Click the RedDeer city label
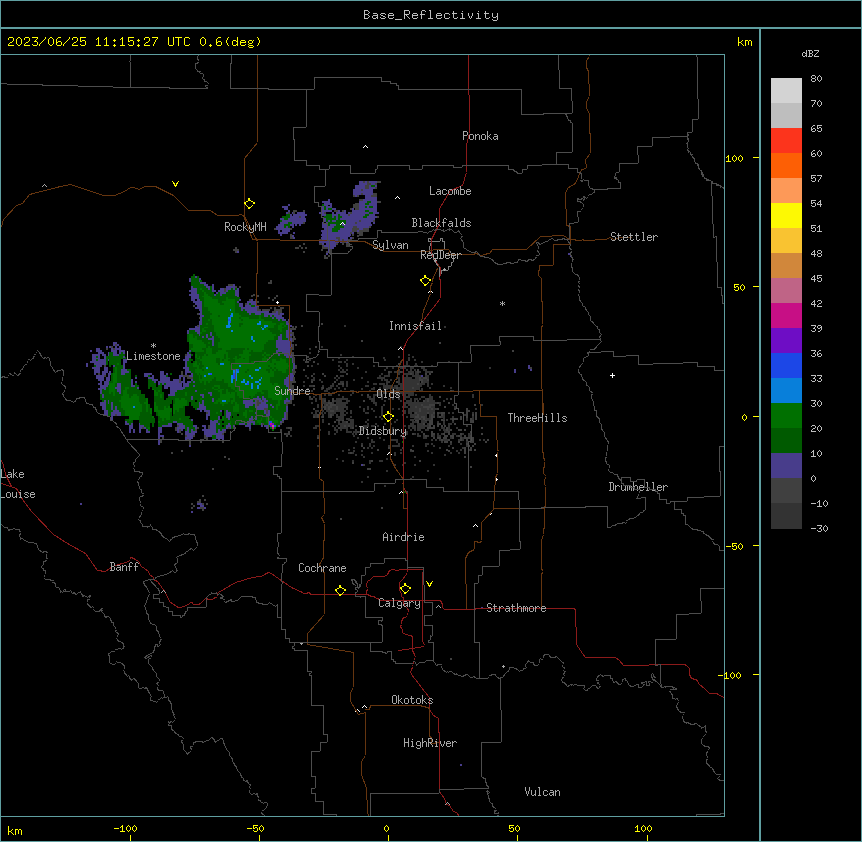Screen dimensions: 862x842 (440, 255)
